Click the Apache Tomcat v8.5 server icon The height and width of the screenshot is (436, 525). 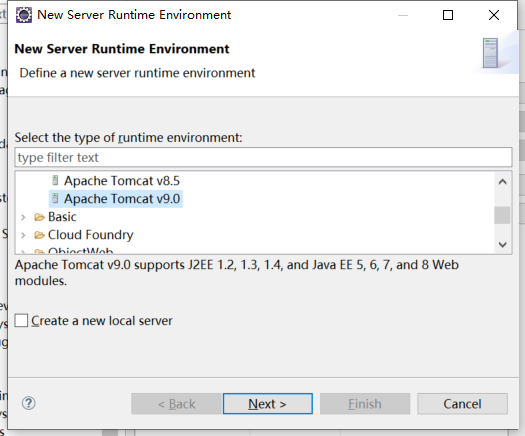(x=55, y=180)
